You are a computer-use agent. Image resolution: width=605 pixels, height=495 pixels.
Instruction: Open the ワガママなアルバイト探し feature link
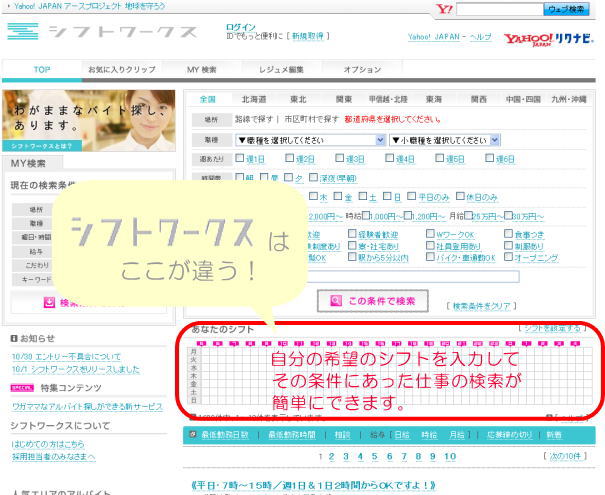click(88, 407)
